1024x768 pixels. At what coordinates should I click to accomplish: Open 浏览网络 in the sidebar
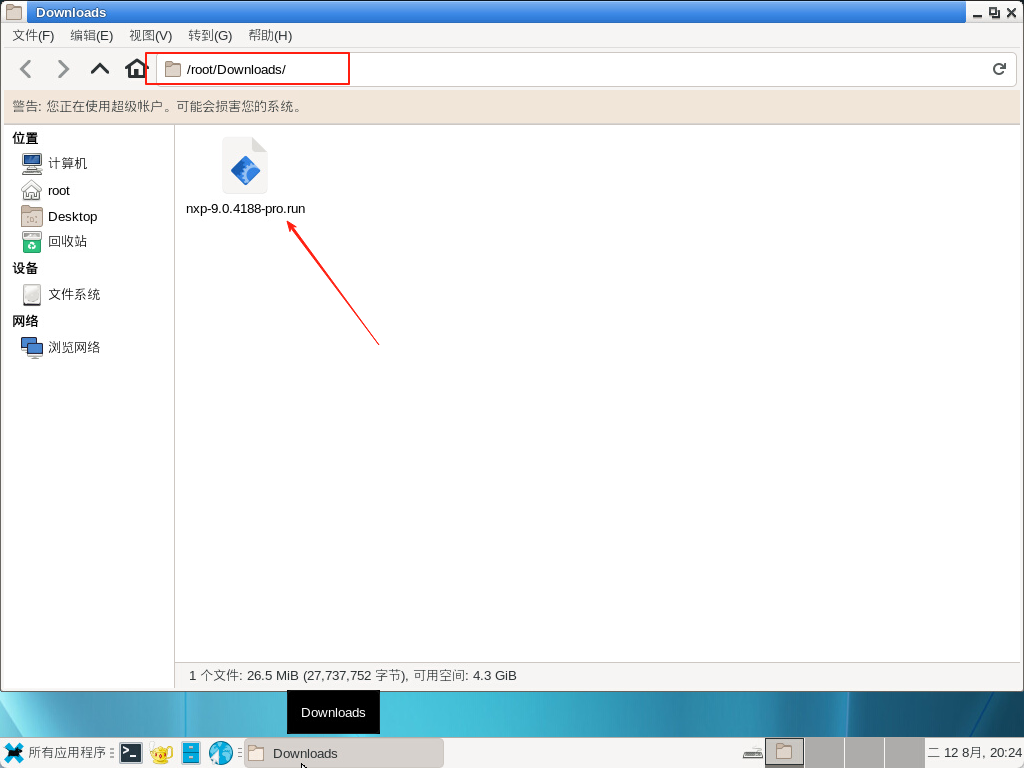coord(74,347)
